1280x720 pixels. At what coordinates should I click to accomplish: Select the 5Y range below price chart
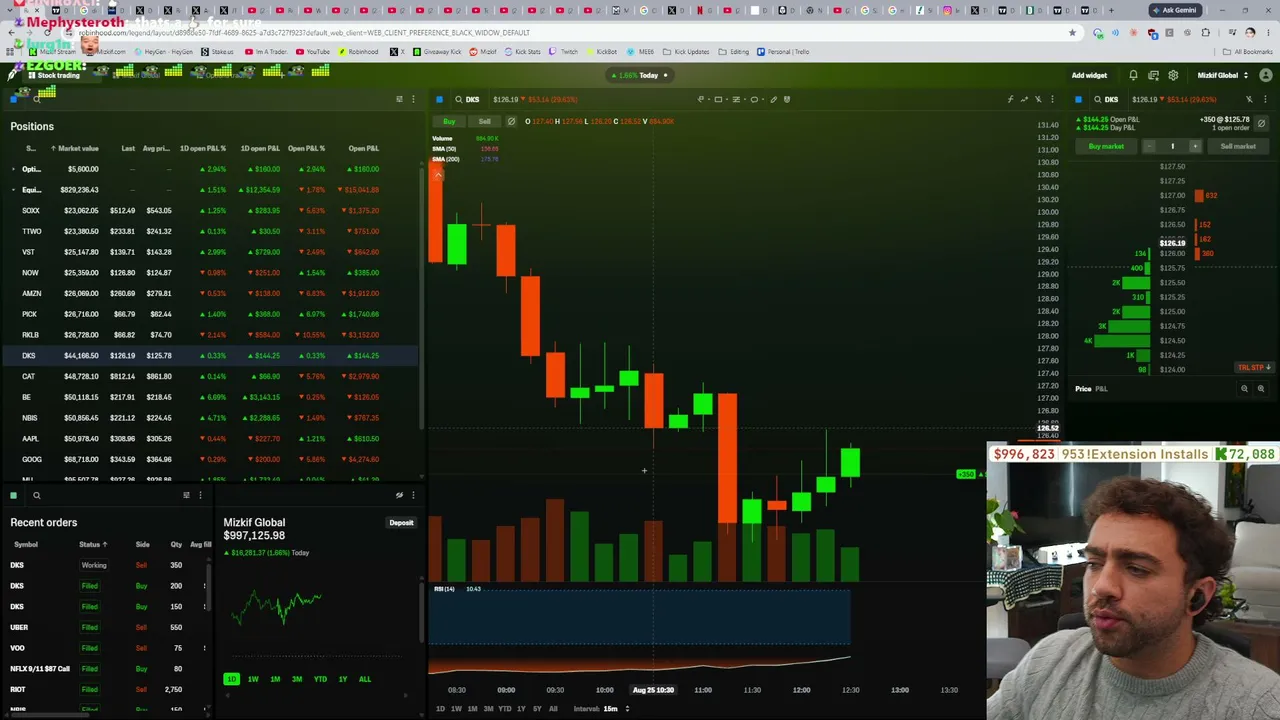pyautogui.click(x=537, y=709)
